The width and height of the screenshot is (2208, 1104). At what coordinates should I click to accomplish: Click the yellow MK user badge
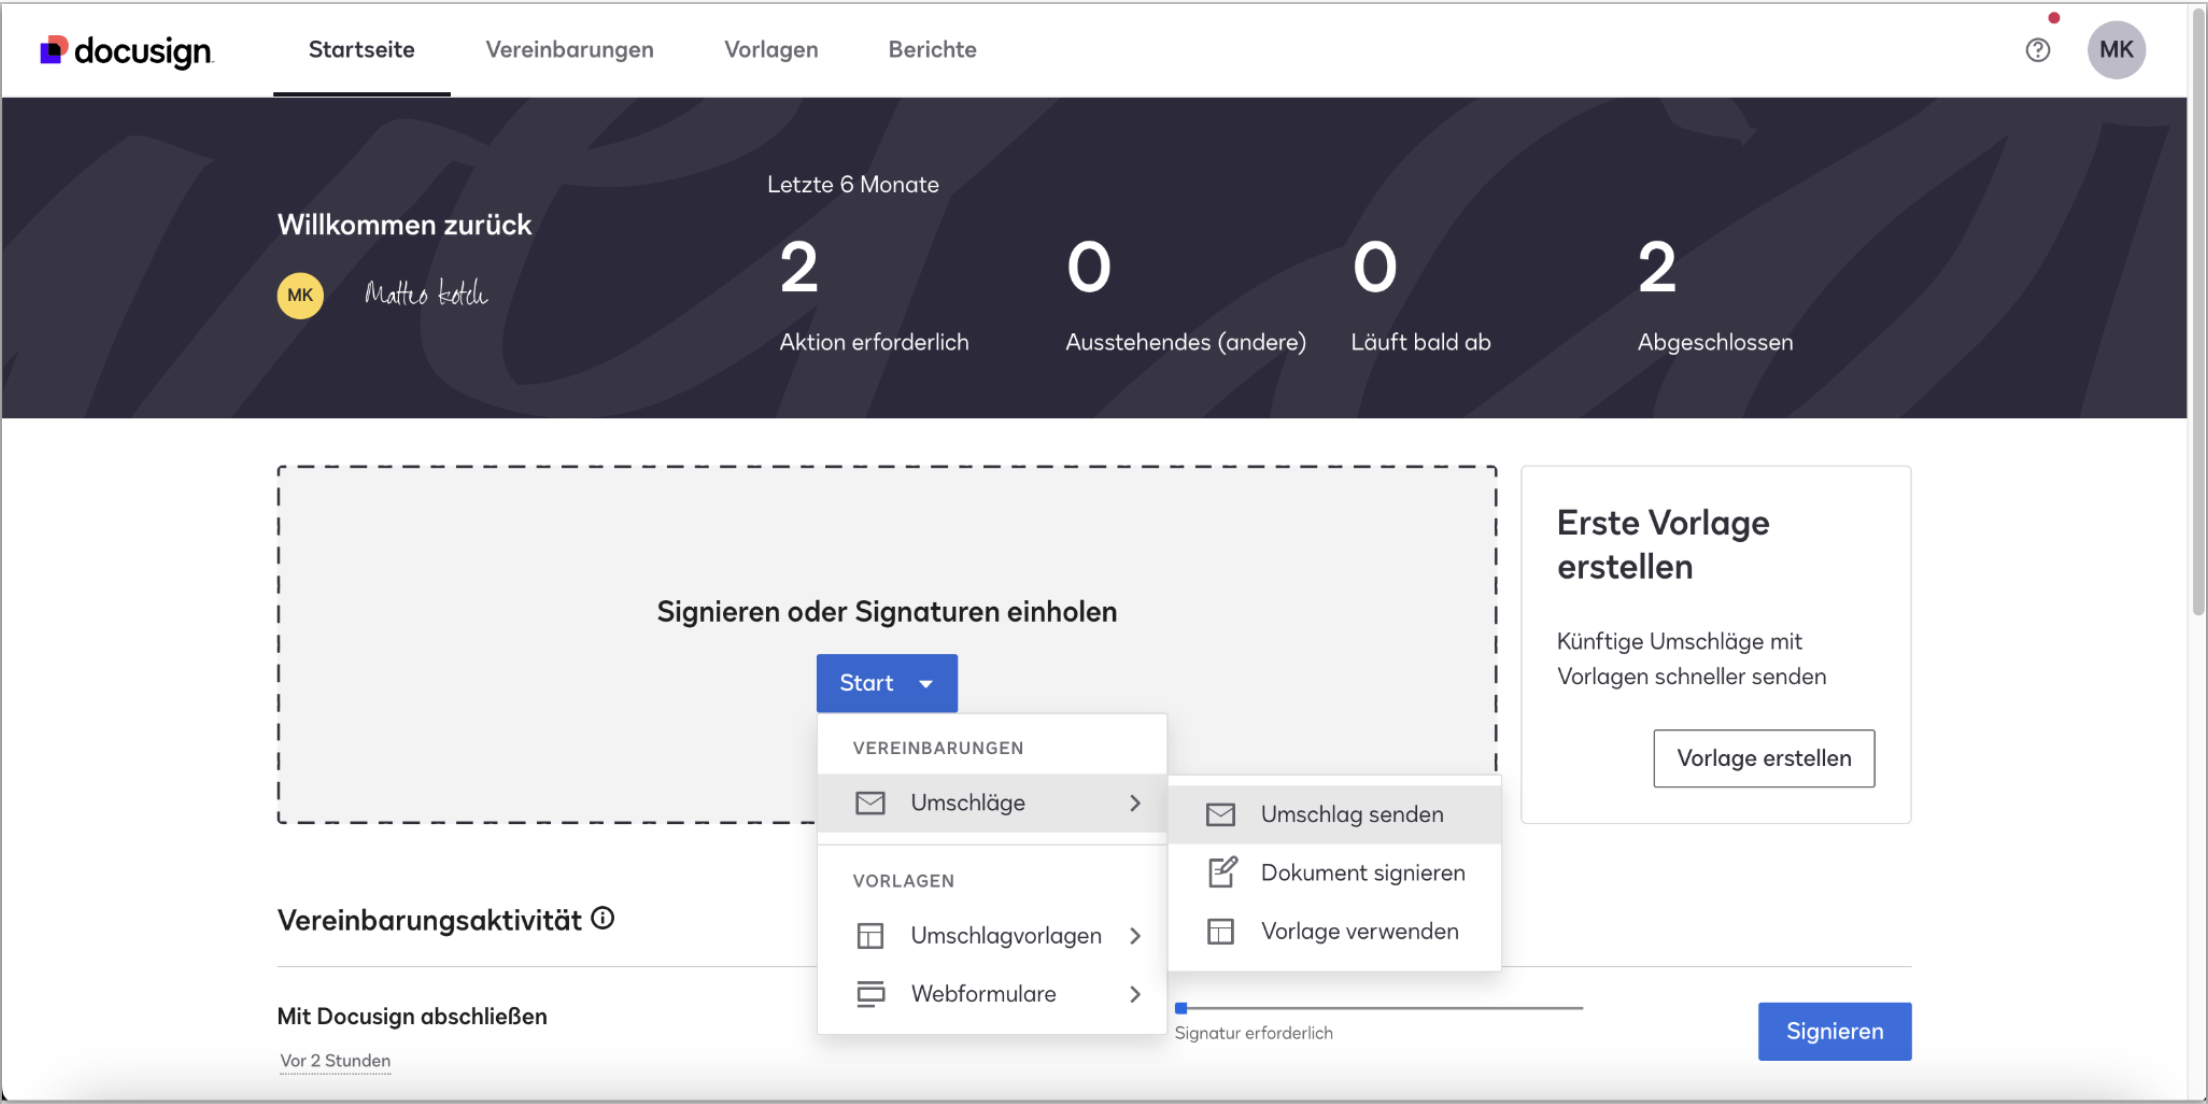[300, 295]
